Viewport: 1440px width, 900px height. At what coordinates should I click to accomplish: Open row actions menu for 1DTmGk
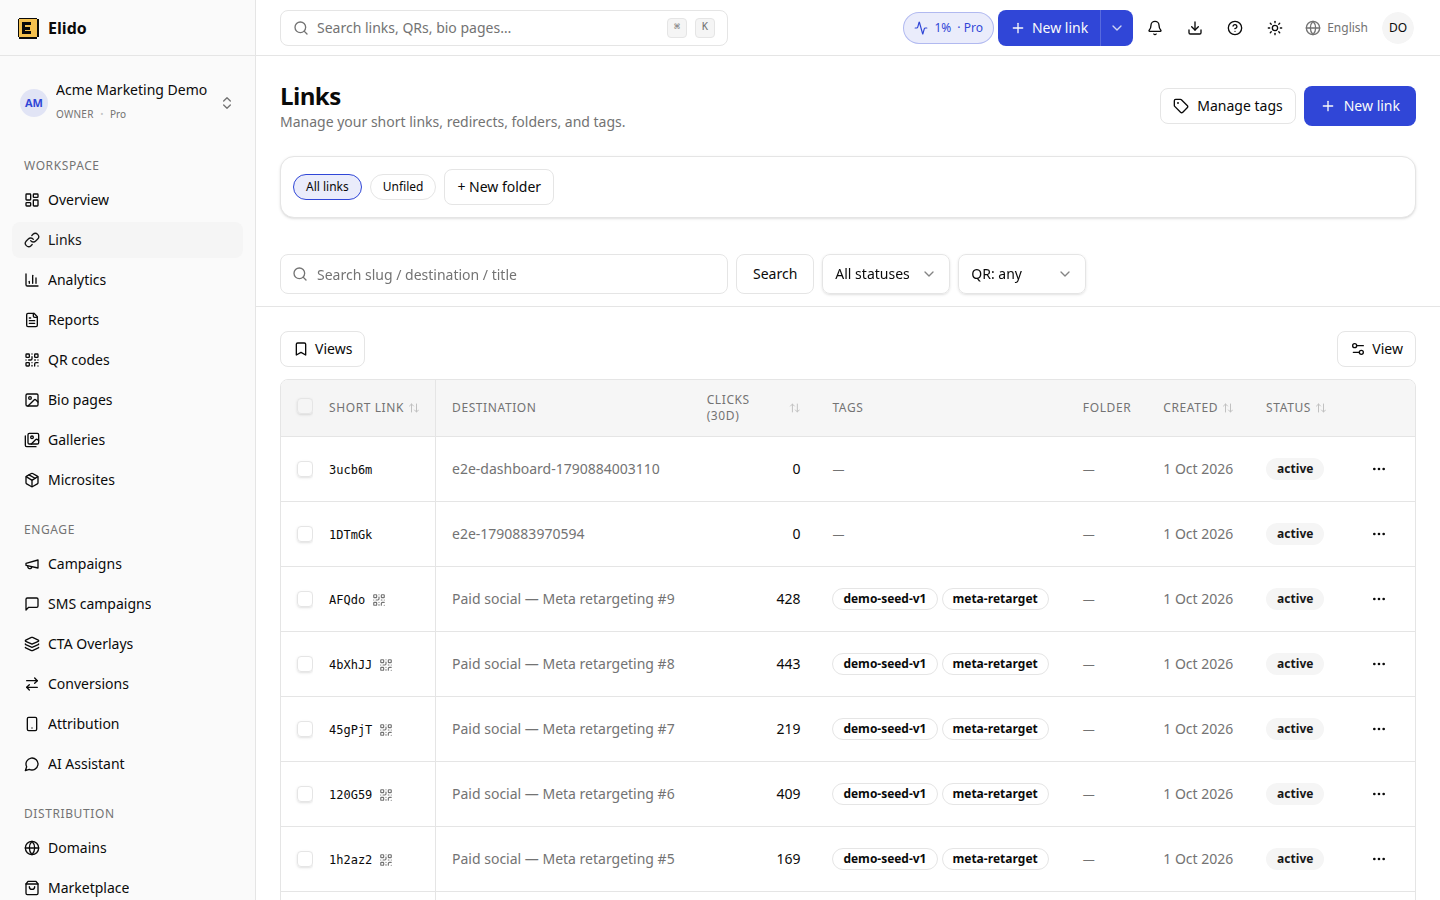point(1379,534)
